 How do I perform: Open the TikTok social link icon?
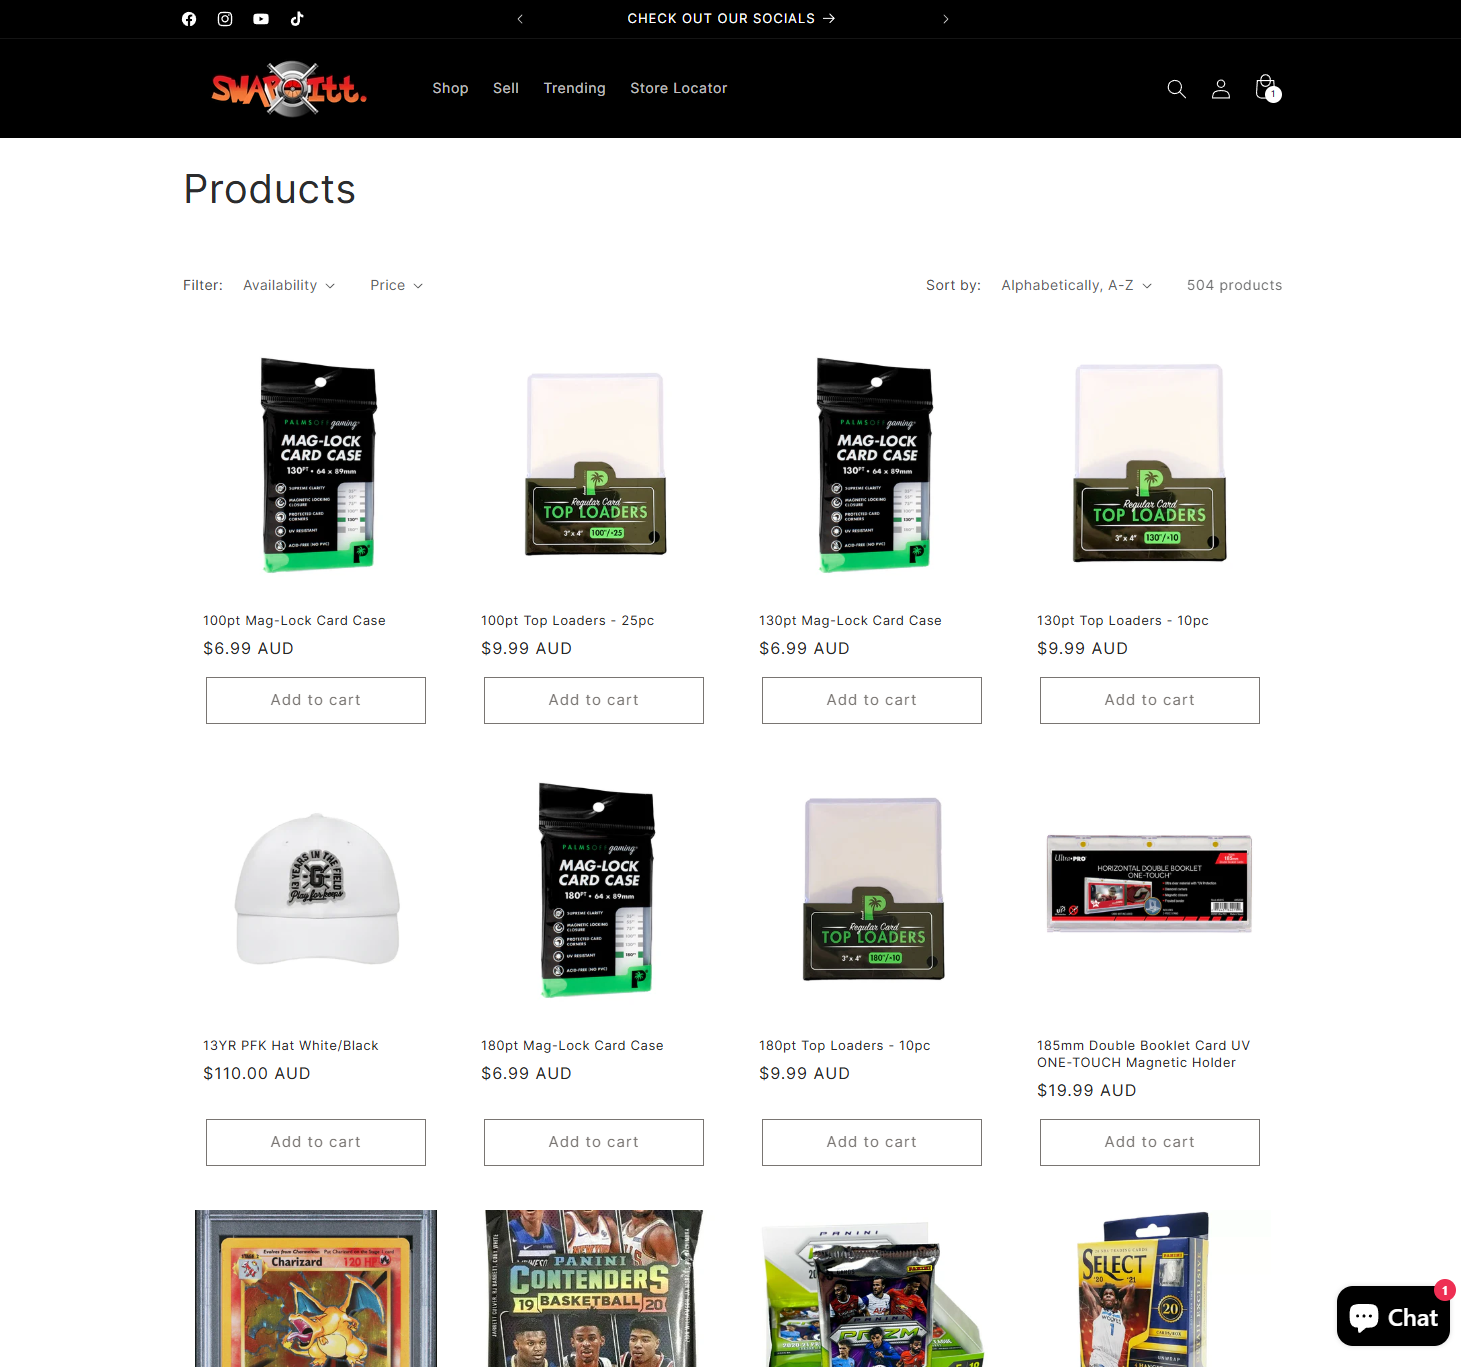[x=297, y=19]
